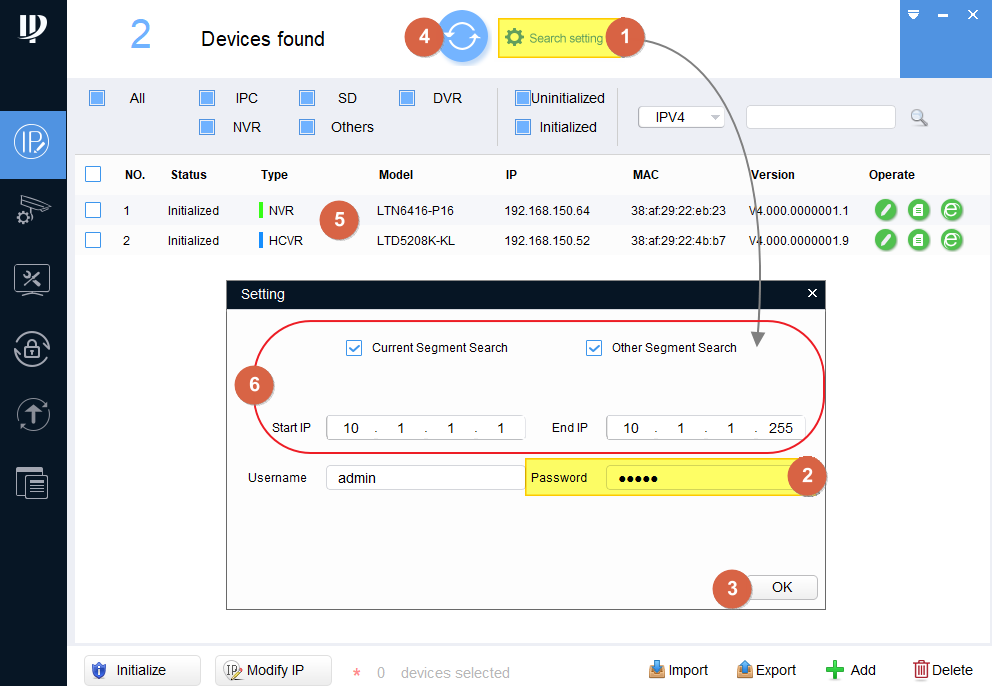Toggle the Others filter checkbox

click(307, 127)
